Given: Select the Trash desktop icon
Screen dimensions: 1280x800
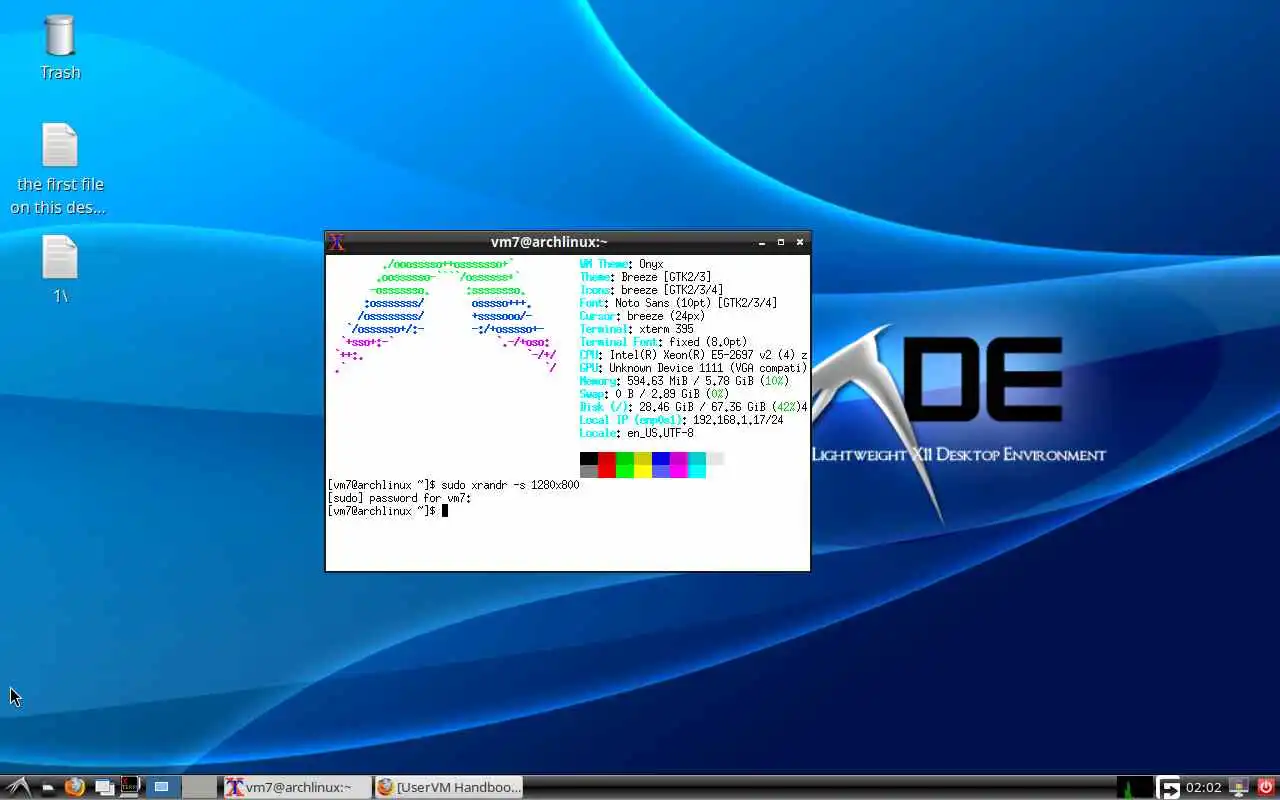Looking at the screenshot, I should pyautogui.click(x=60, y=47).
